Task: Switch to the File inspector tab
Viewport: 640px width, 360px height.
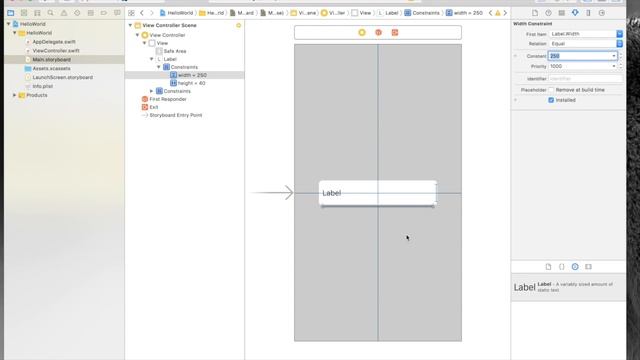Action: click(535, 13)
